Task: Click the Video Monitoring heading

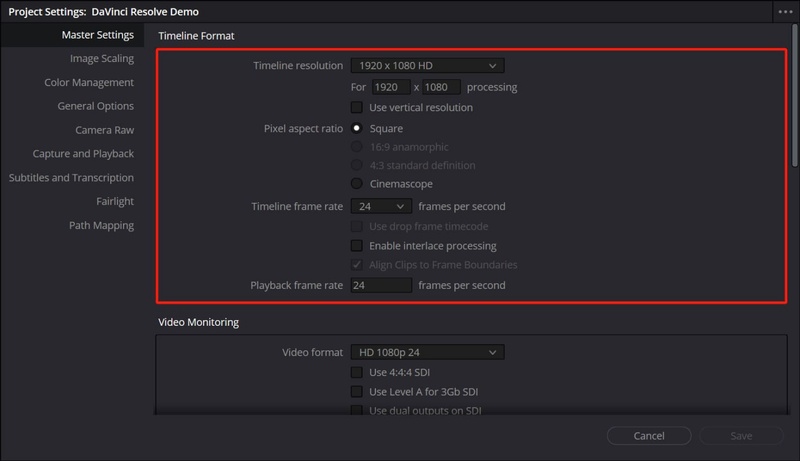Action: 198,322
